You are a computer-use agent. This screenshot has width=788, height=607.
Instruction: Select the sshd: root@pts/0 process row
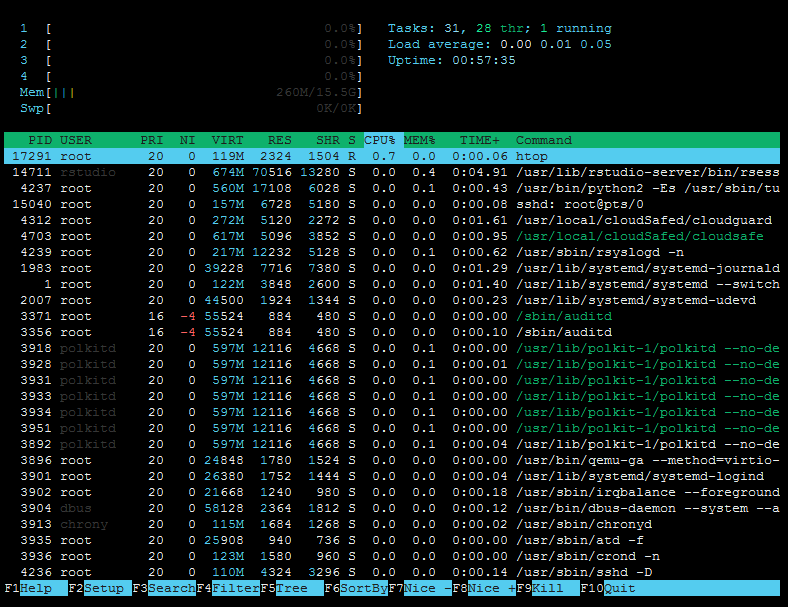pos(392,205)
